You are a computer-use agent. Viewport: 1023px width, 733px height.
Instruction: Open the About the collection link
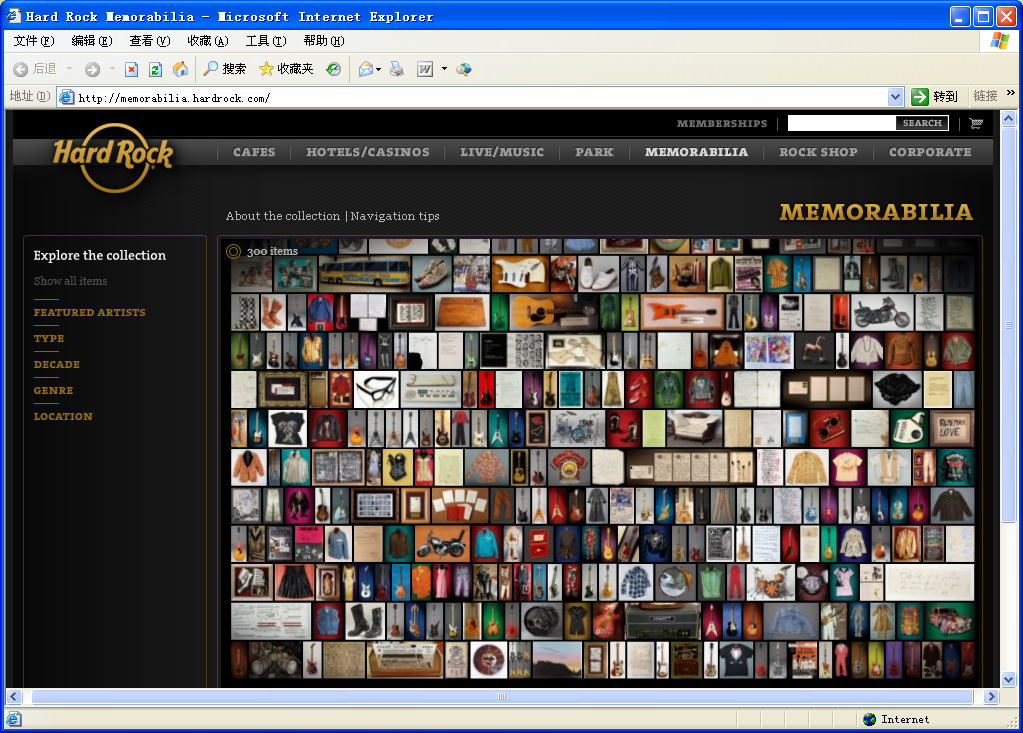click(283, 216)
